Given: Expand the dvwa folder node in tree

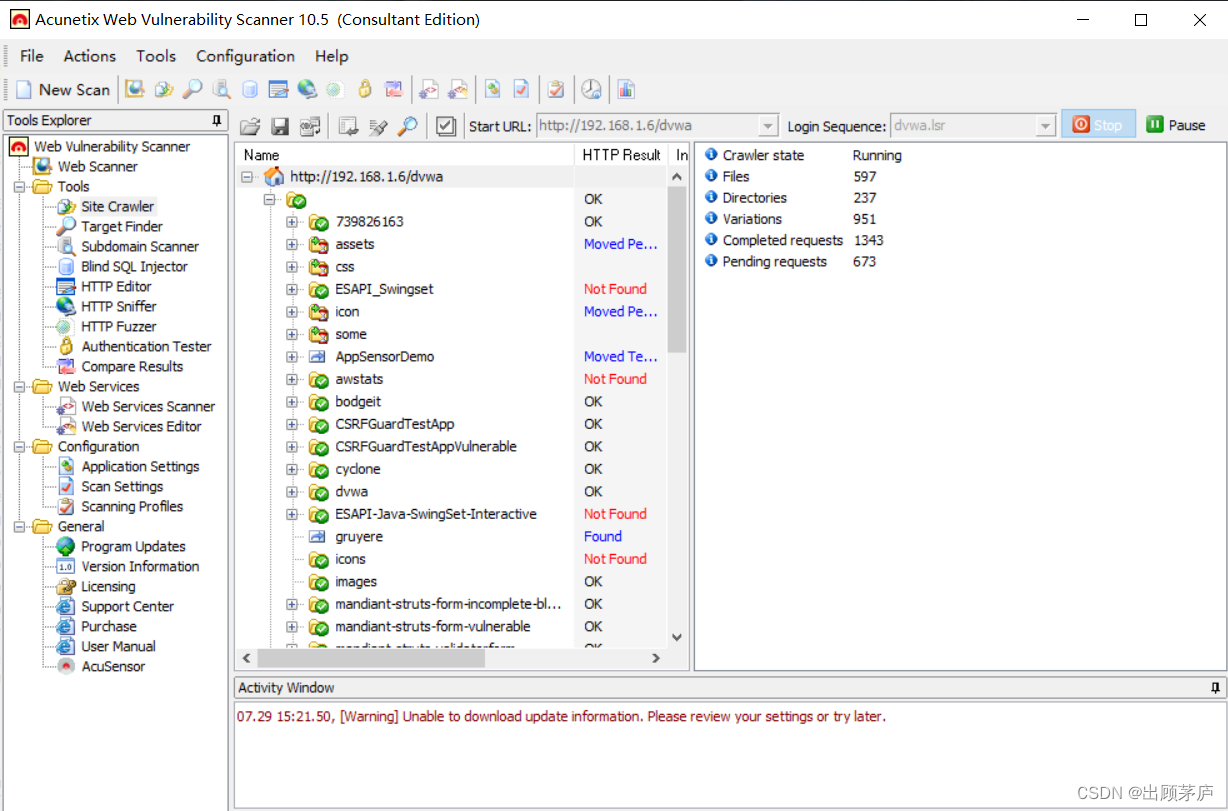Looking at the screenshot, I should pos(292,492).
